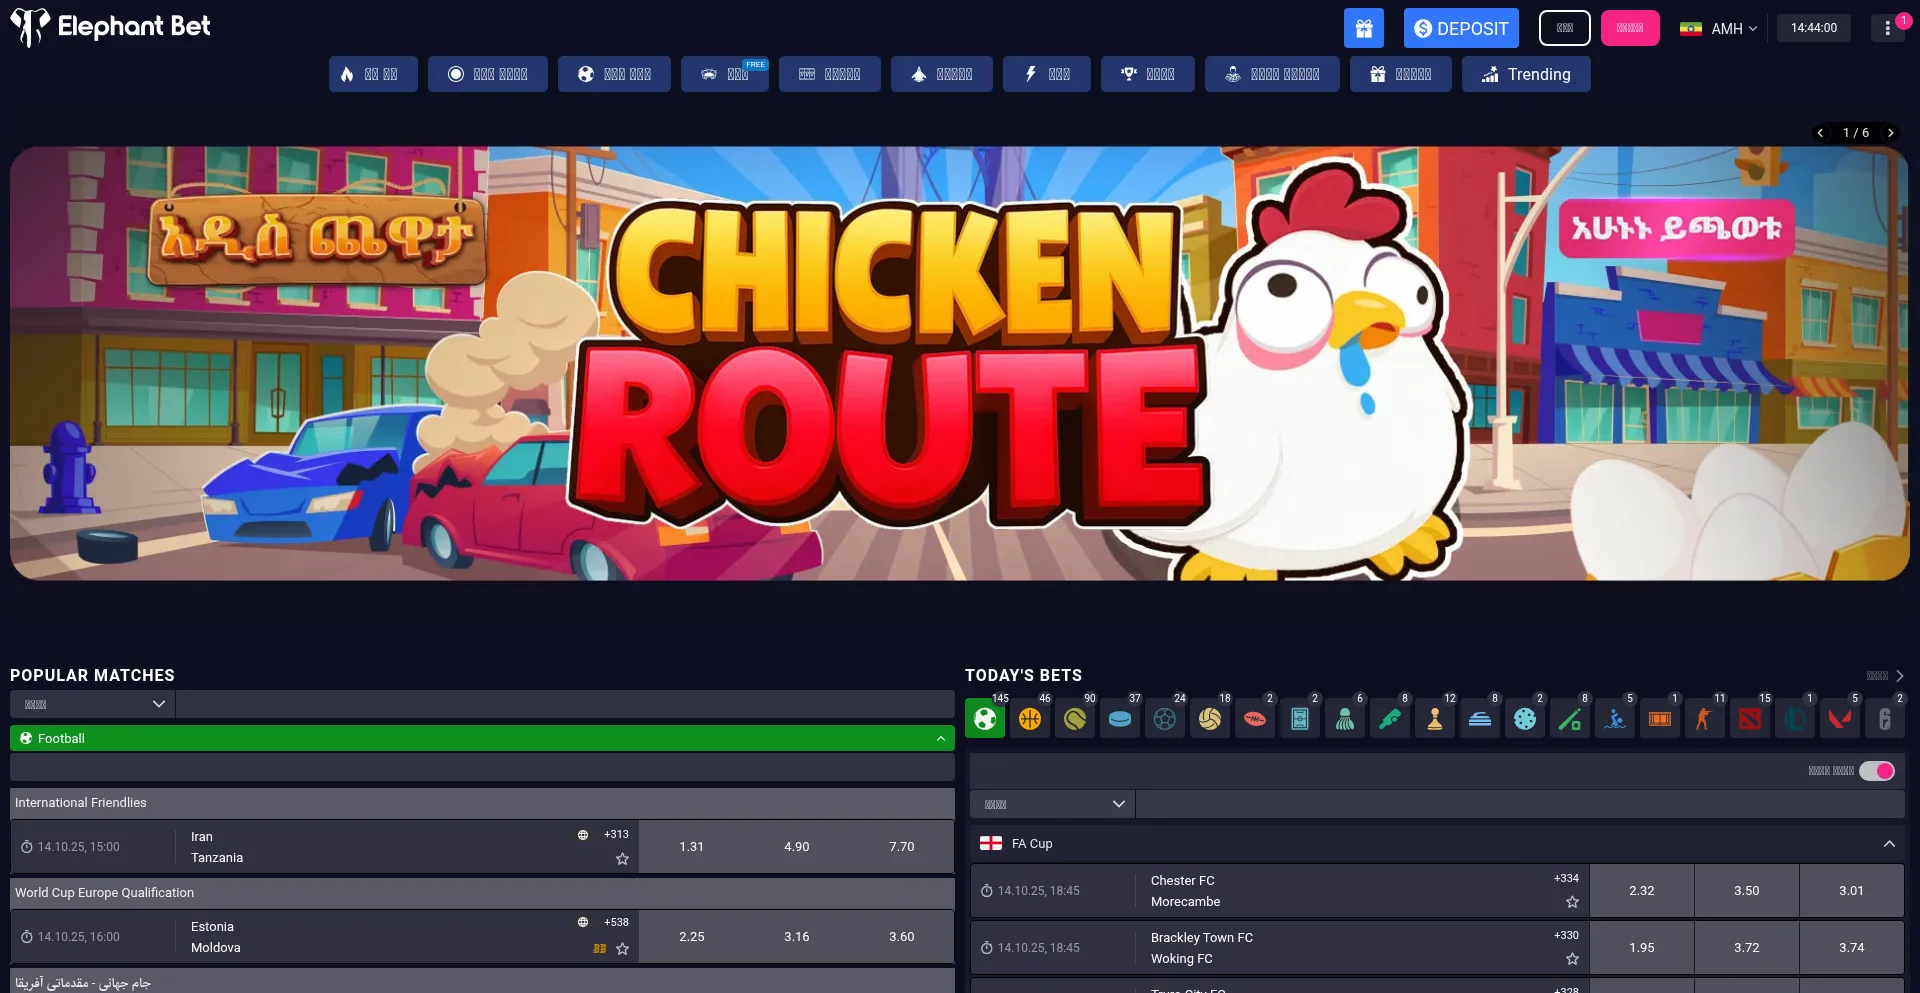The width and height of the screenshot is (1920, 993).
Task: Pick the chess pawn sport icon
Action: [1435, 719]
